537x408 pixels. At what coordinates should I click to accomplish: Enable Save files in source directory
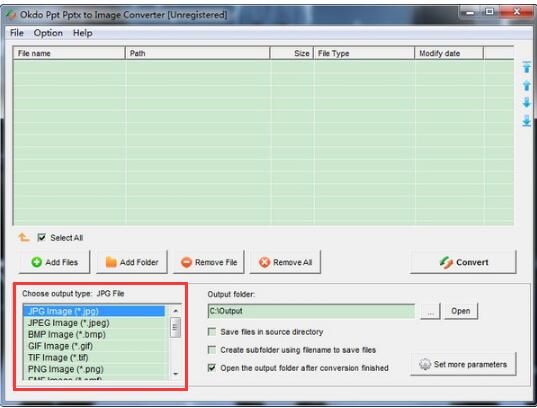pyautogui.click(x=212, y=332)
